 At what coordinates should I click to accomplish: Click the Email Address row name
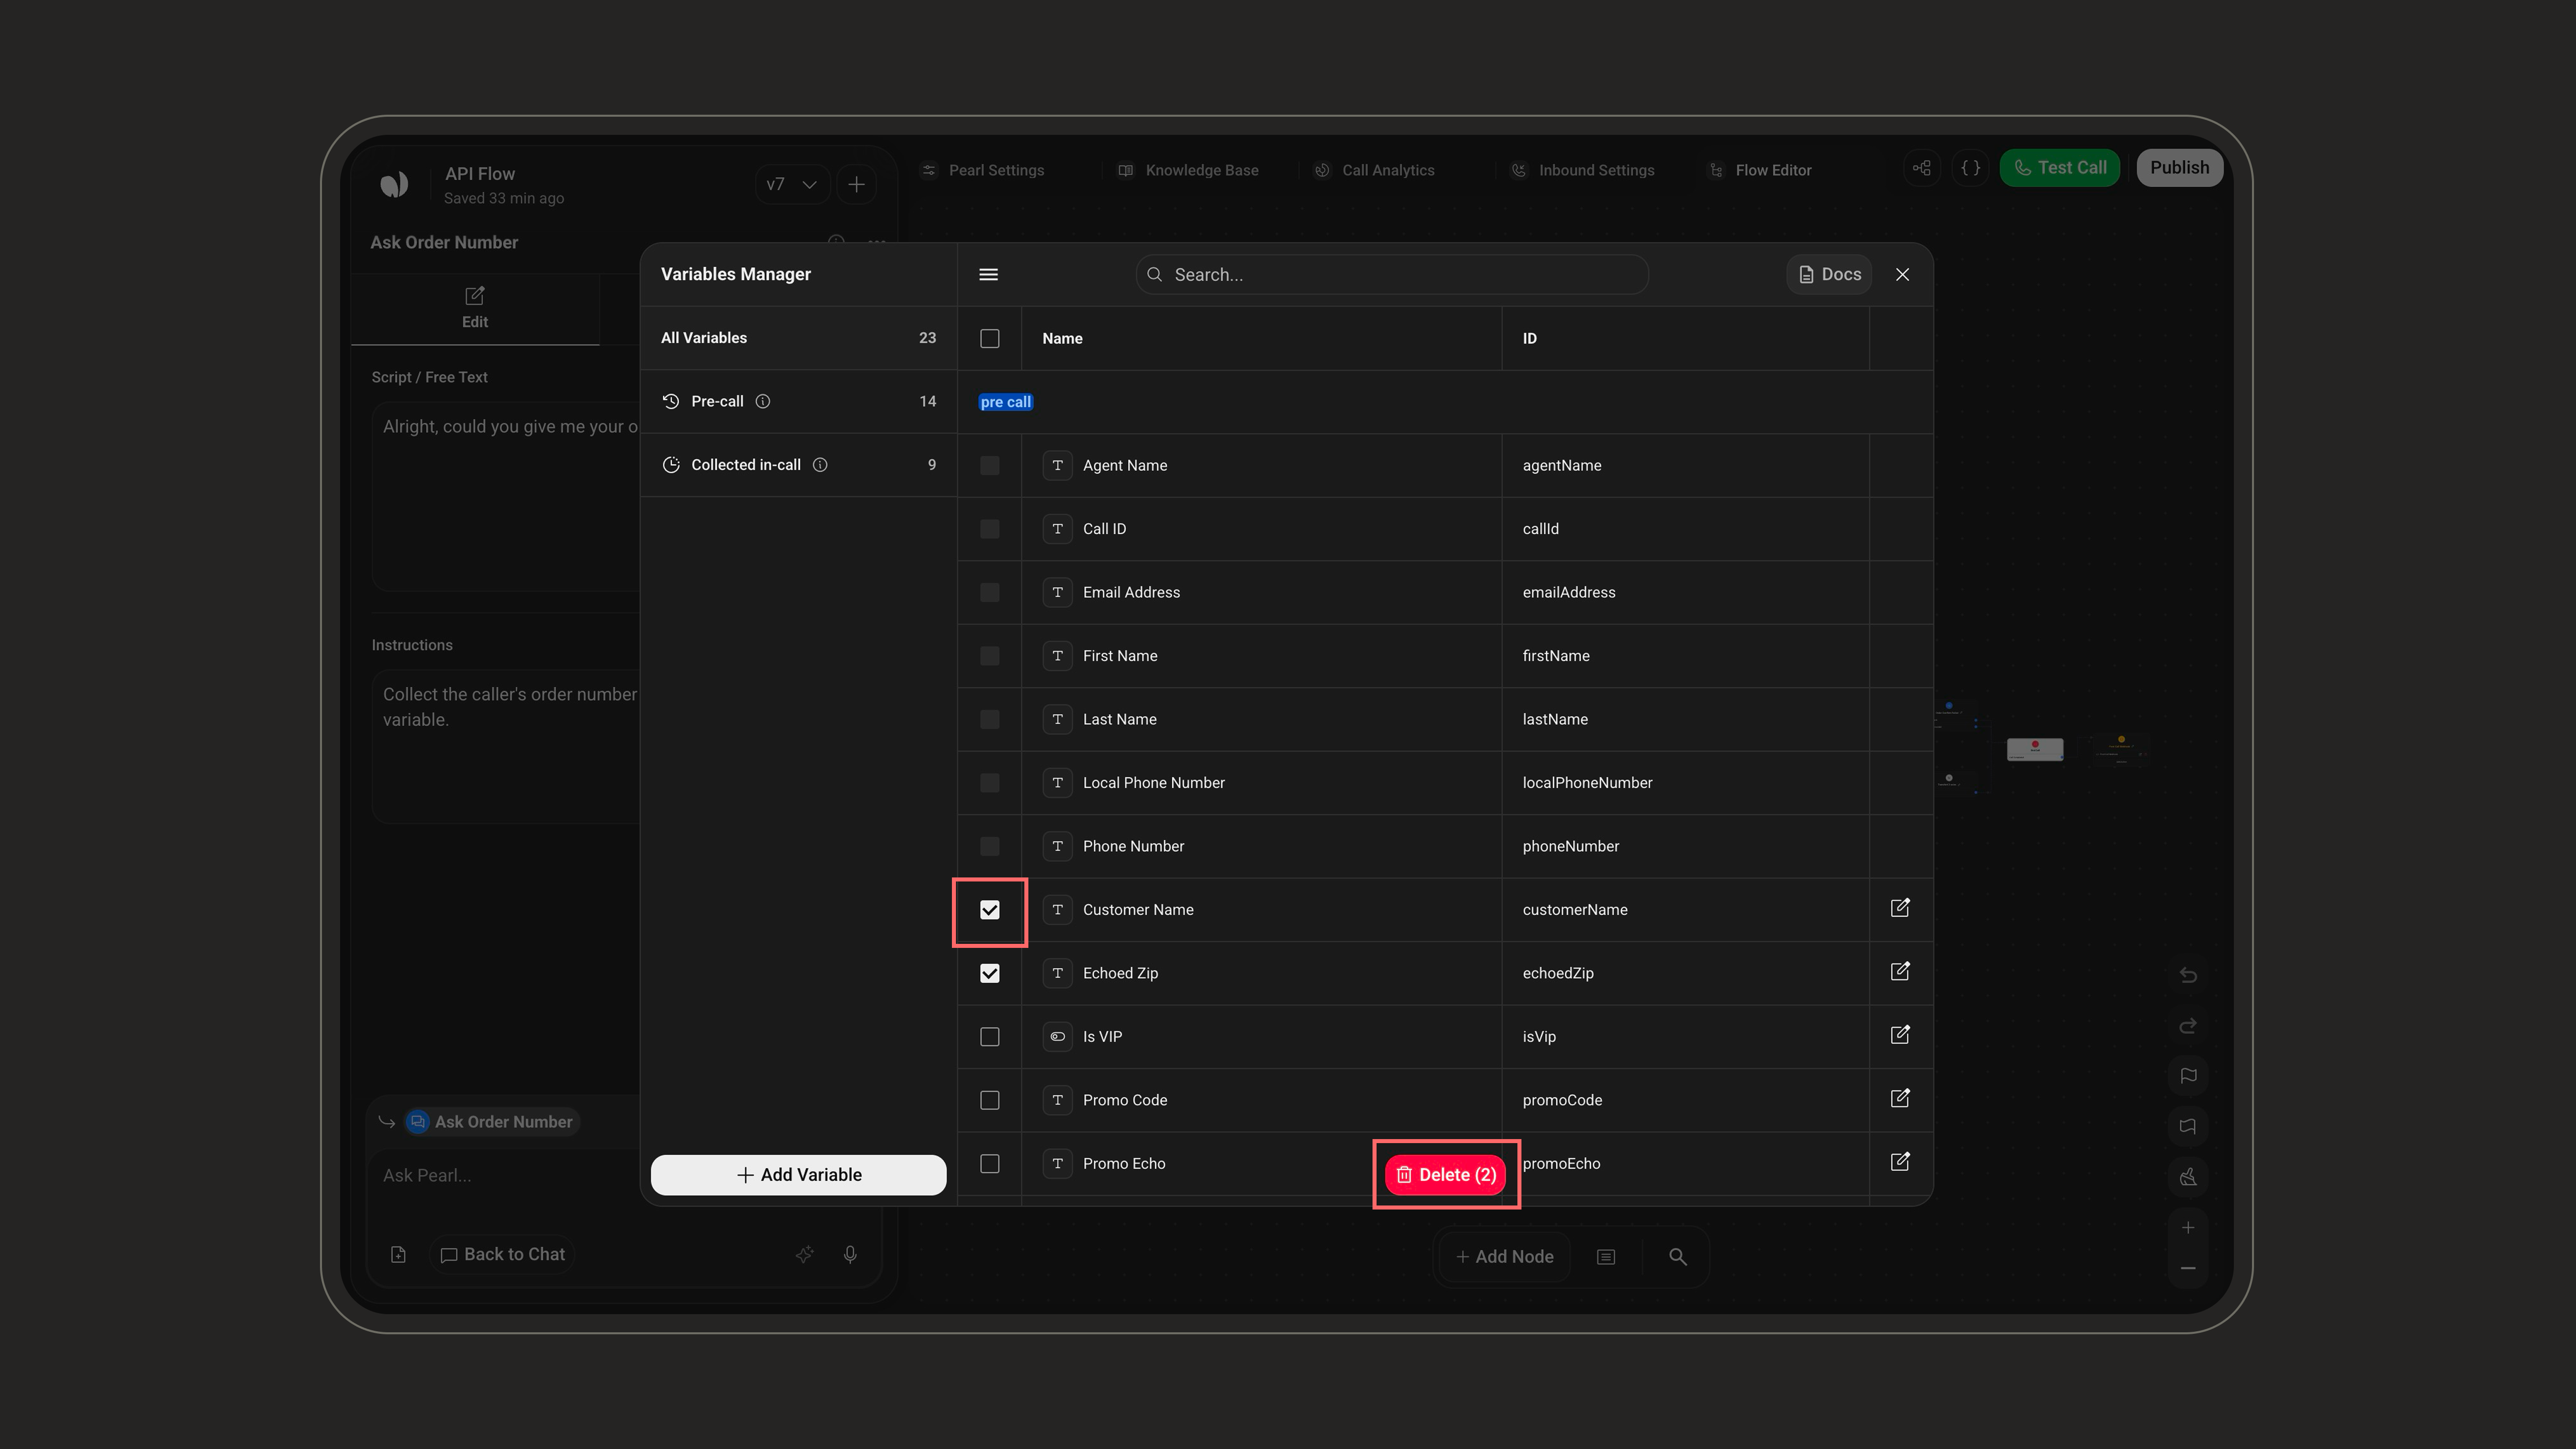point(1131,592)
